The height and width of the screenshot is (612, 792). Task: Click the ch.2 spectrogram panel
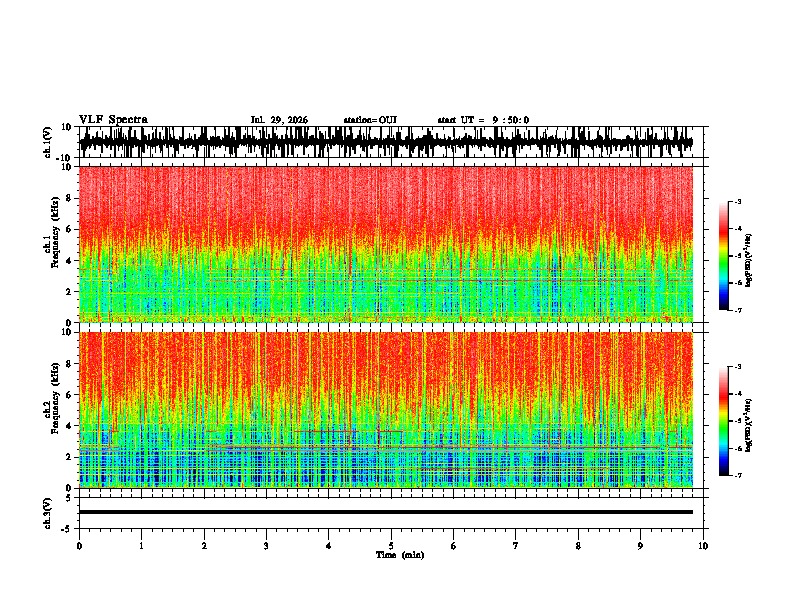(x=386, y=410)
